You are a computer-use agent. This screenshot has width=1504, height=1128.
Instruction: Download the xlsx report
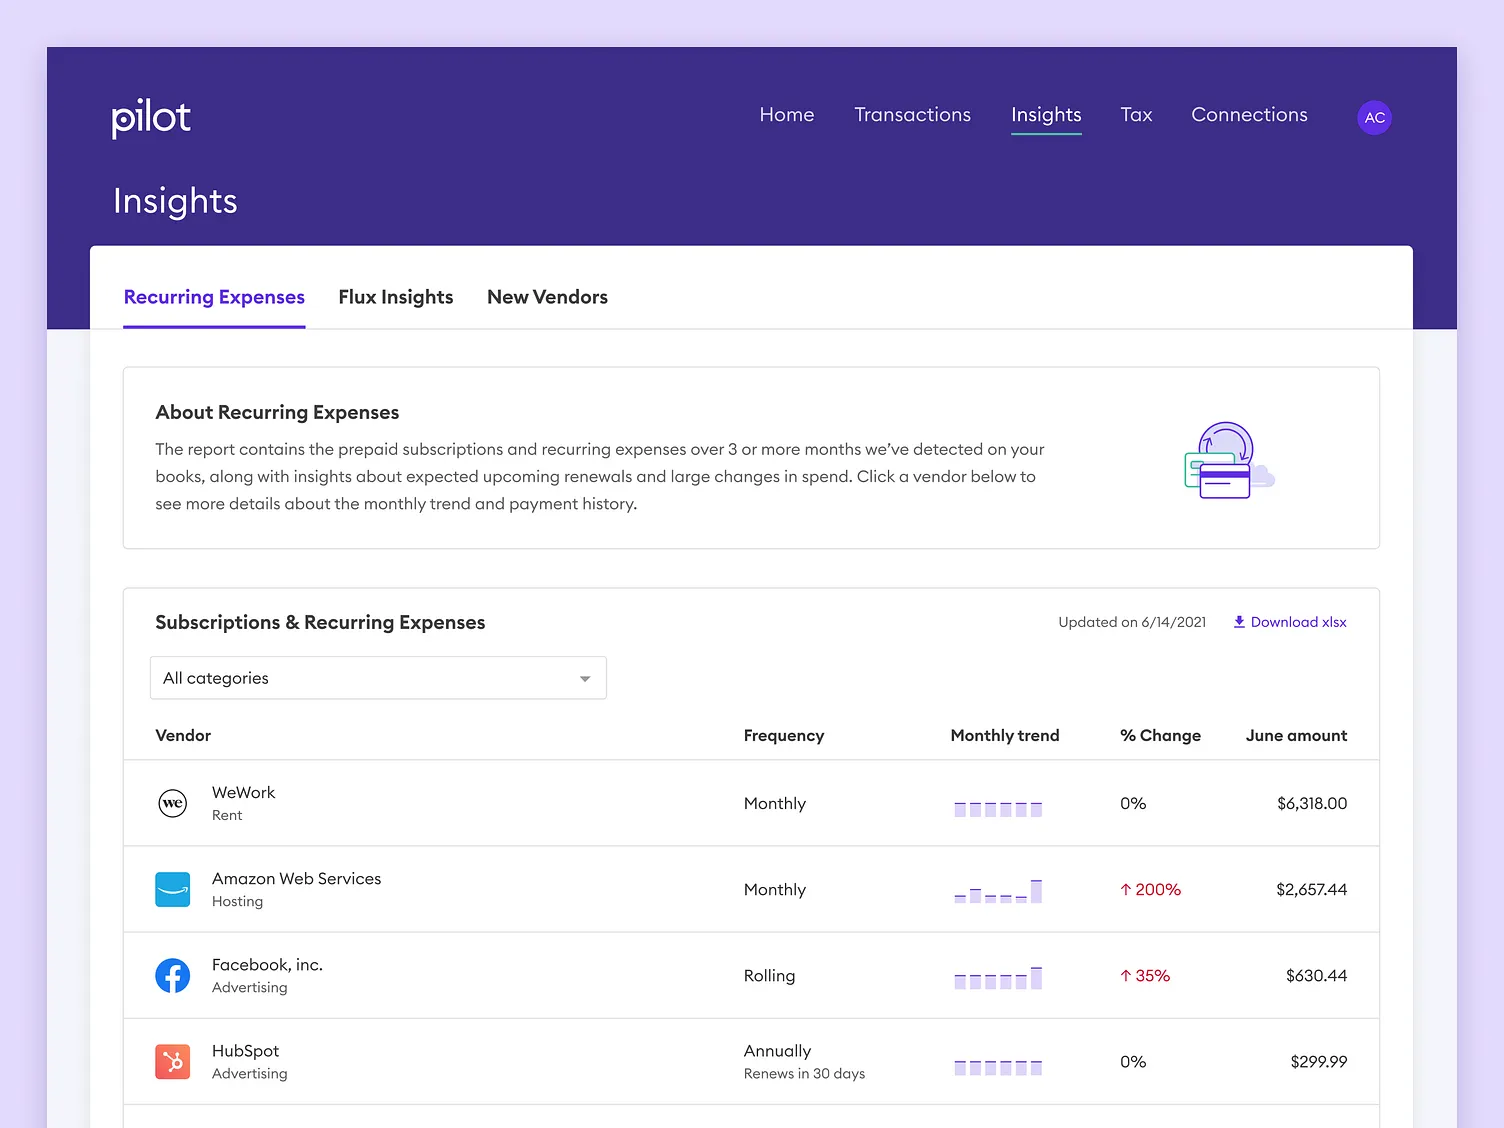click(x=1290, y=622)
